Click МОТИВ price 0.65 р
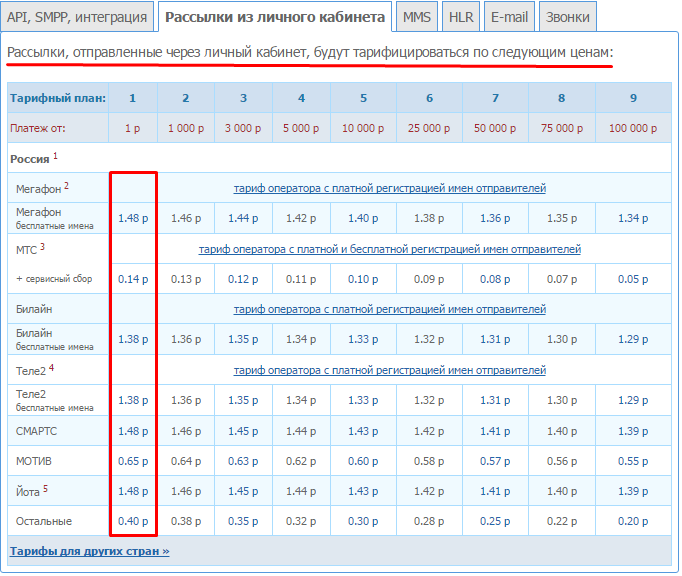This screenshot has height=576, width=682. pyautogui.click(x=133, y=461)
